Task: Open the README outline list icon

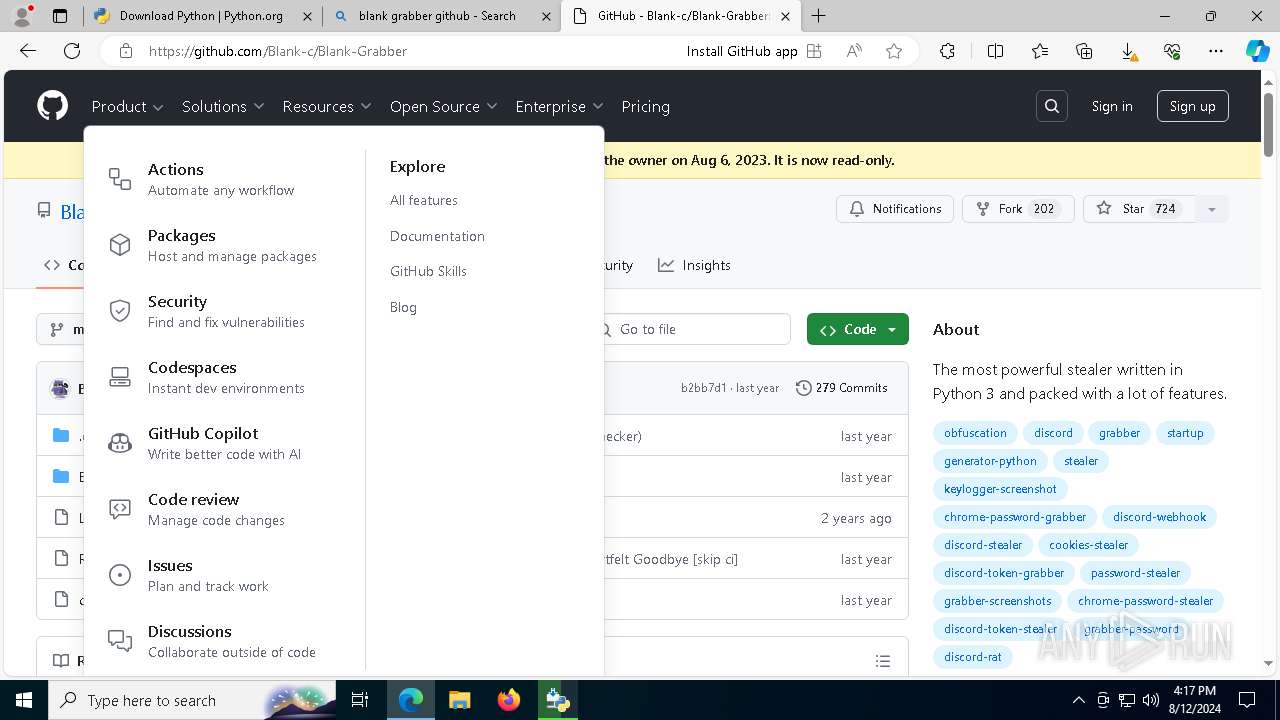Action: click(882, 661)
